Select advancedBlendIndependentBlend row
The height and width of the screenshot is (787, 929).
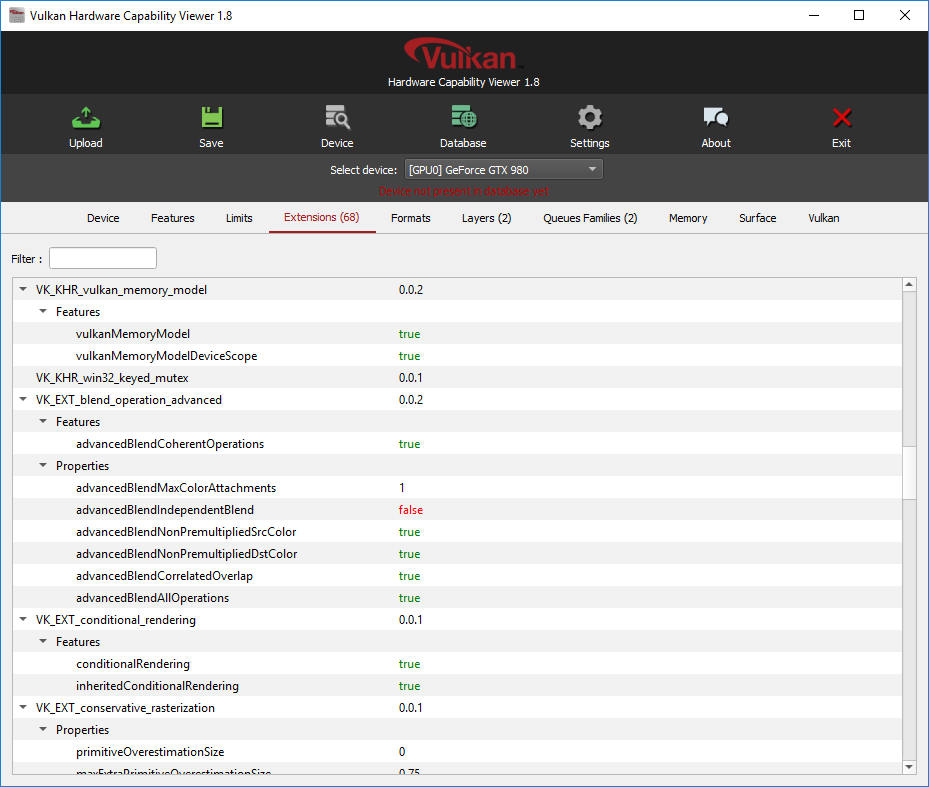coord(457,510)
